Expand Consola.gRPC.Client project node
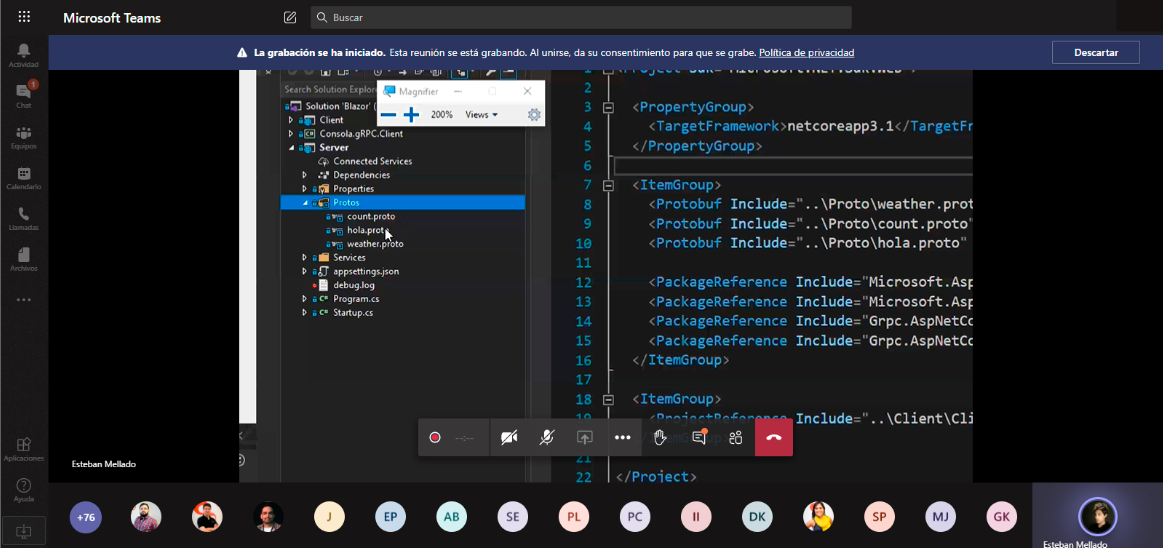Viewport: 1163px width, 548px height. [x=291, y=133]
